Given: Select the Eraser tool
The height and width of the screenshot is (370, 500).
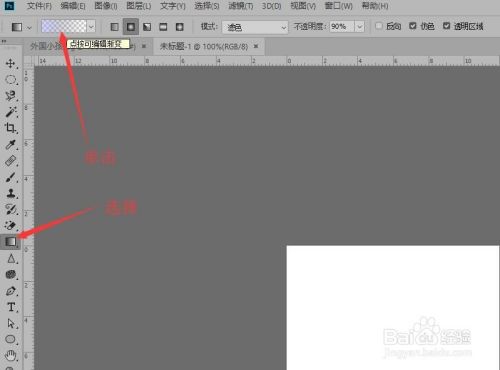Looking at the screenshot, I should [10, 226].
